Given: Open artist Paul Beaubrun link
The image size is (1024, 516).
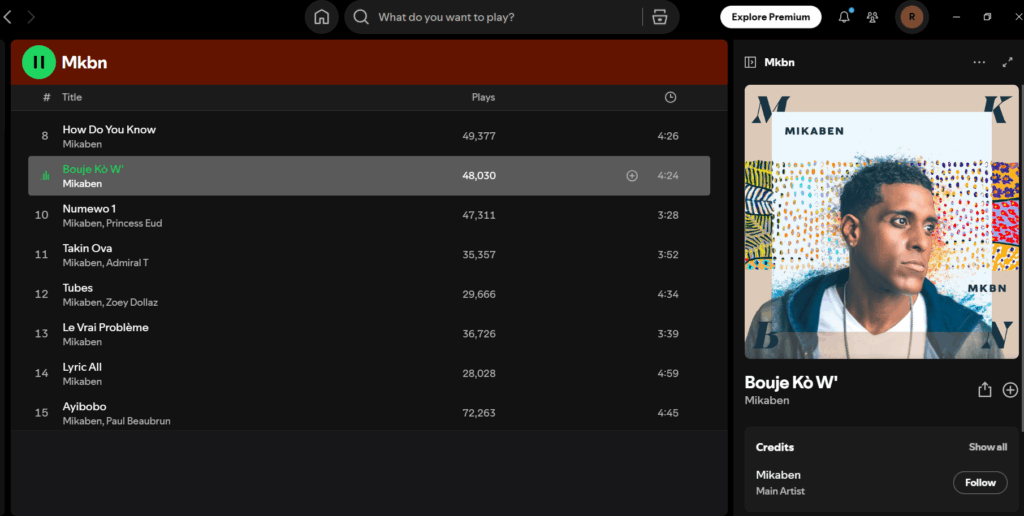Looking at the screenshot, I should 138,421.
